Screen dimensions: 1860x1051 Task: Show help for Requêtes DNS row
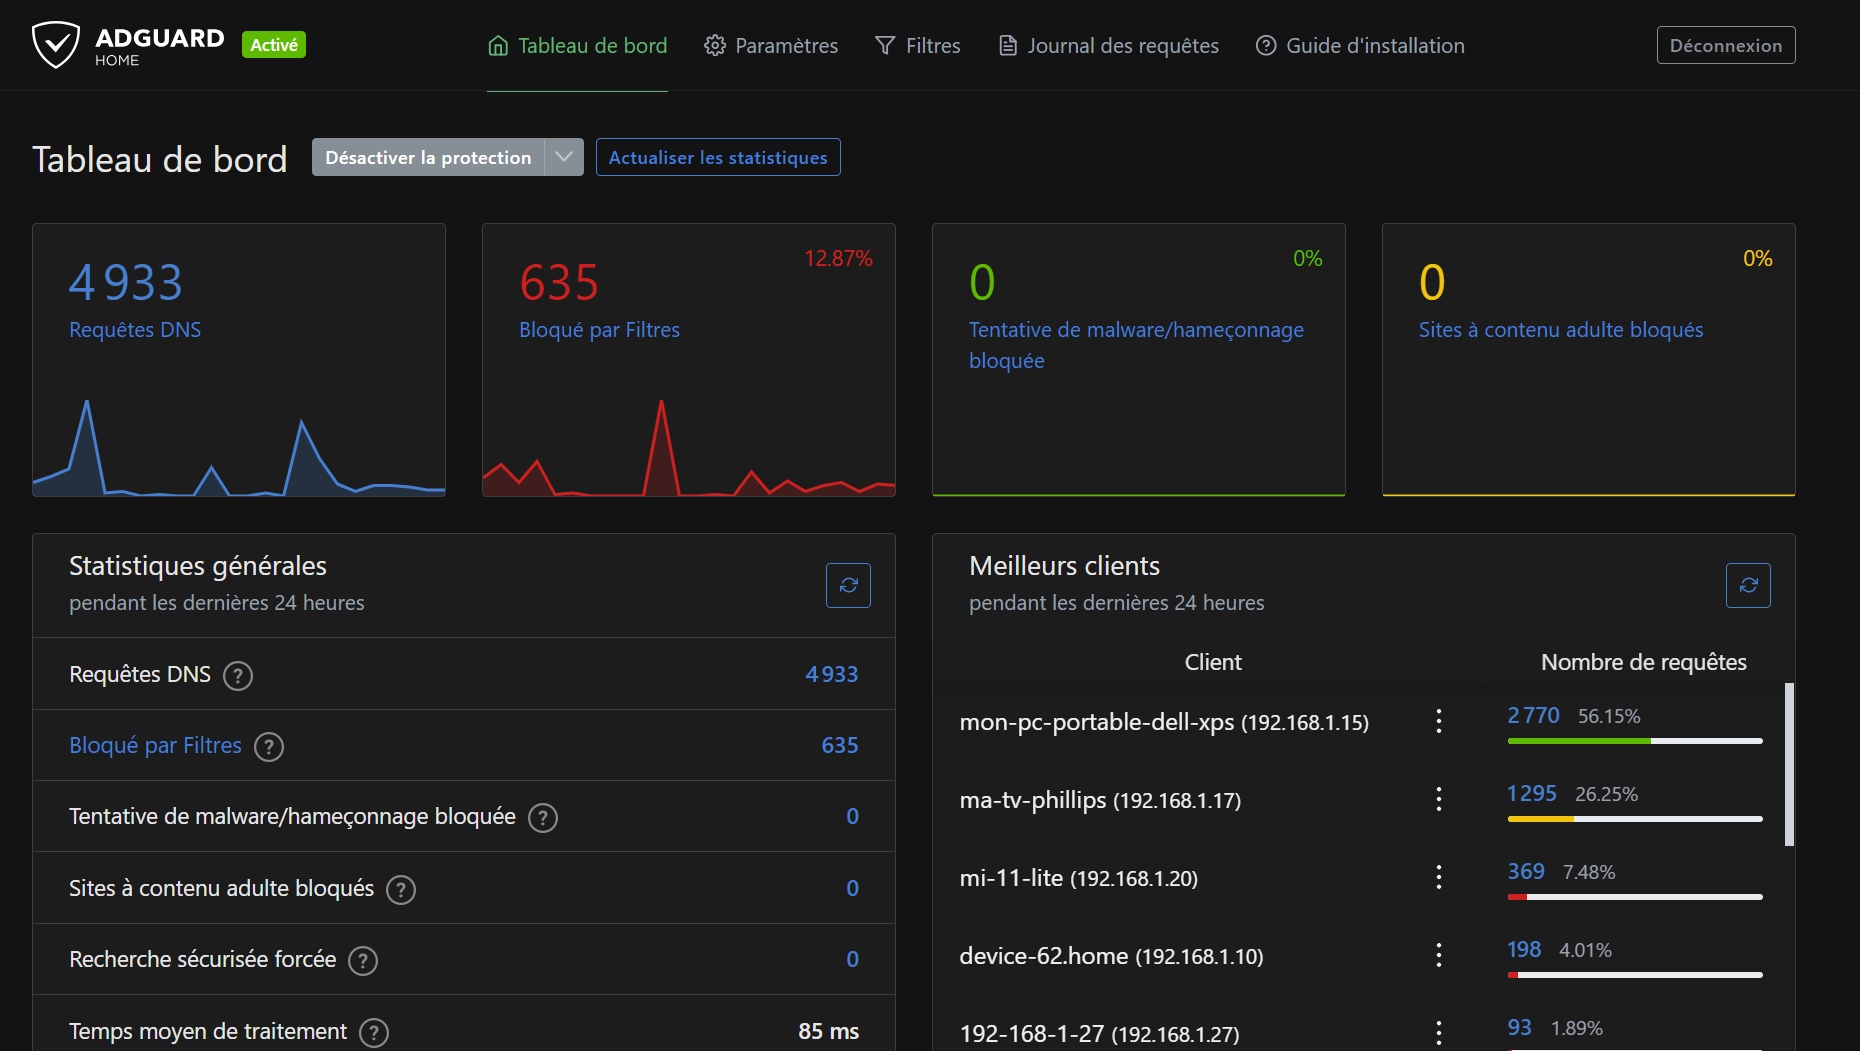point(238,676)
